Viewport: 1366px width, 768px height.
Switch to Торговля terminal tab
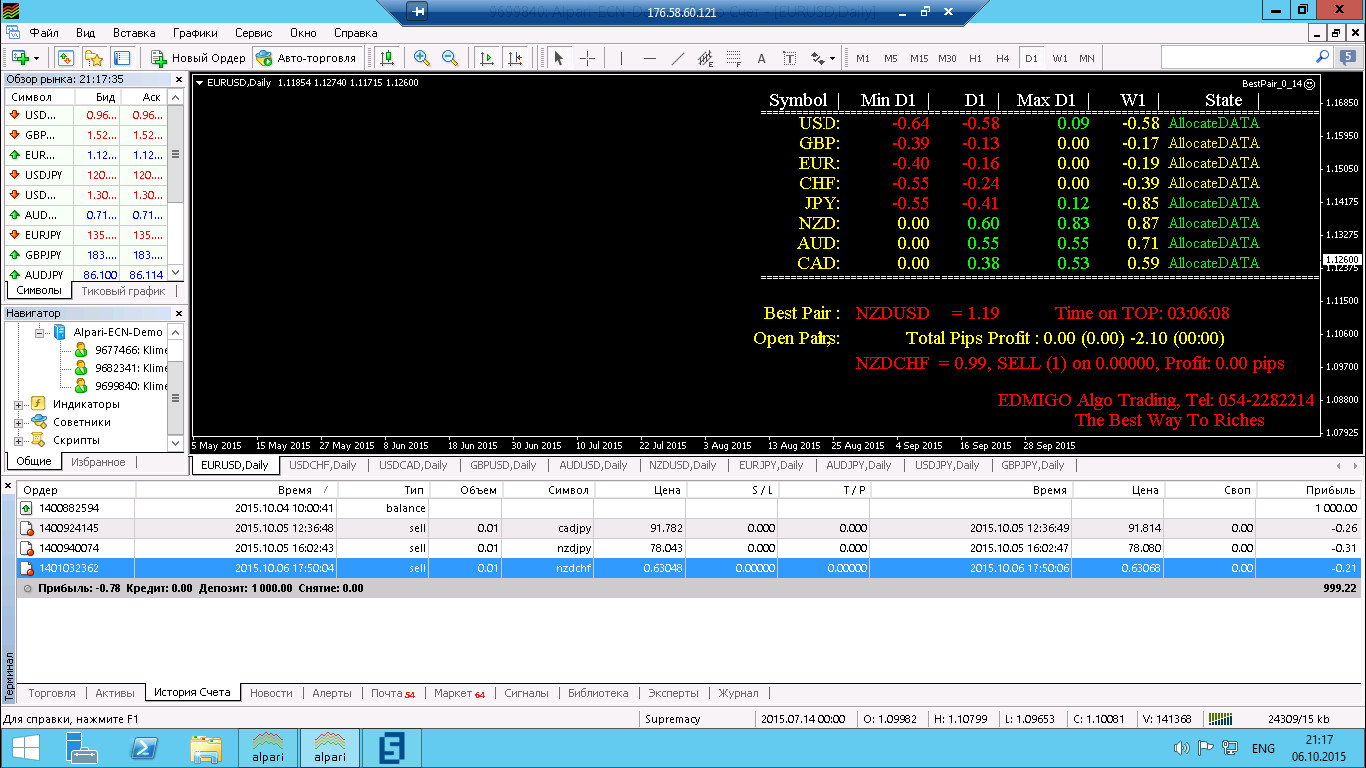(x=52, y=693)
